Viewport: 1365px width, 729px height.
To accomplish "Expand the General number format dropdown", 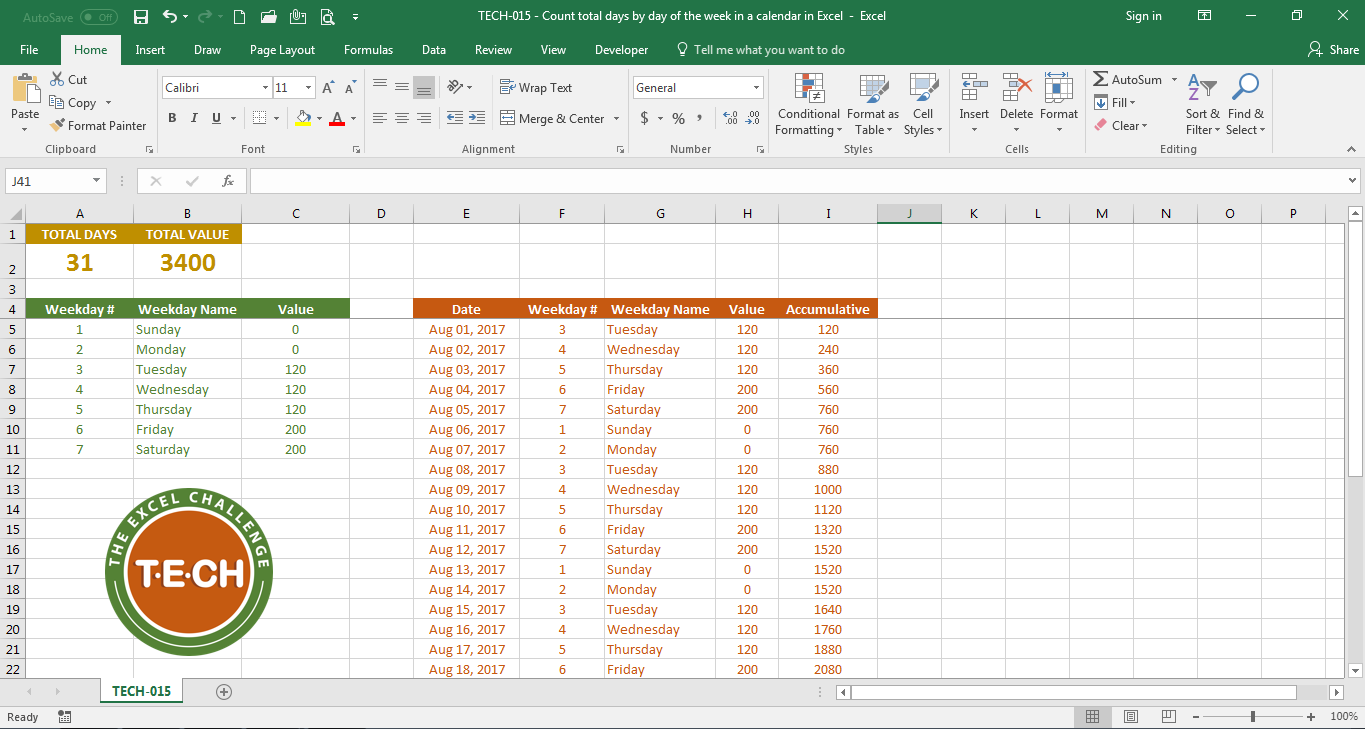I will coord(756,88).
